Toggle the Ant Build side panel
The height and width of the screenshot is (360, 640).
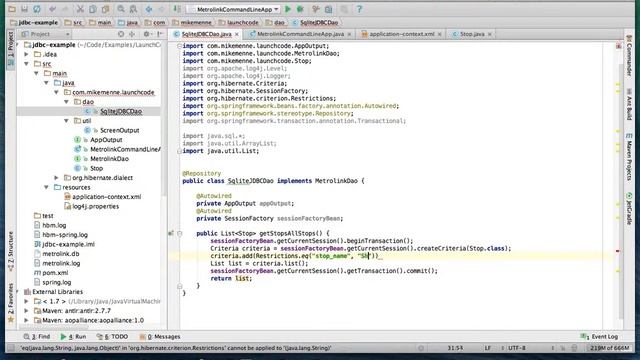pos(629,104)
